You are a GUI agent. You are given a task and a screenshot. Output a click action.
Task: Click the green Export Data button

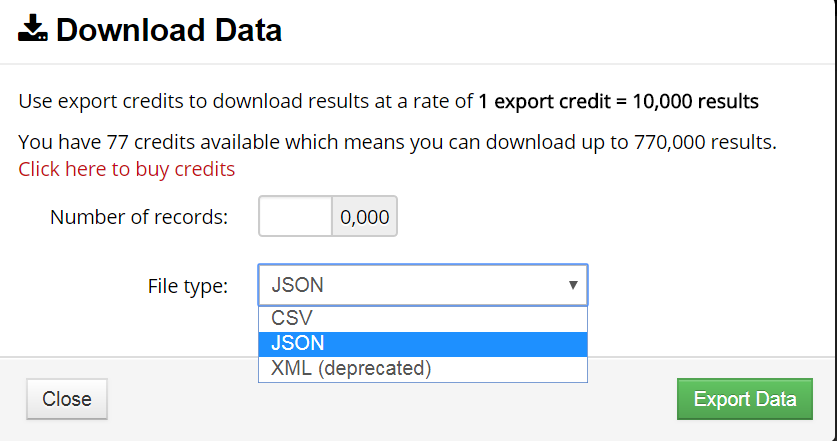pos(745,399)
